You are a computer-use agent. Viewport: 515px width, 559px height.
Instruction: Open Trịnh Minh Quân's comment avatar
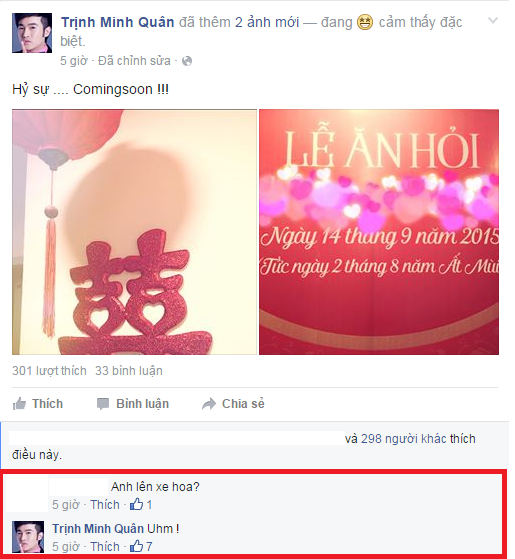tap(28, 537)
